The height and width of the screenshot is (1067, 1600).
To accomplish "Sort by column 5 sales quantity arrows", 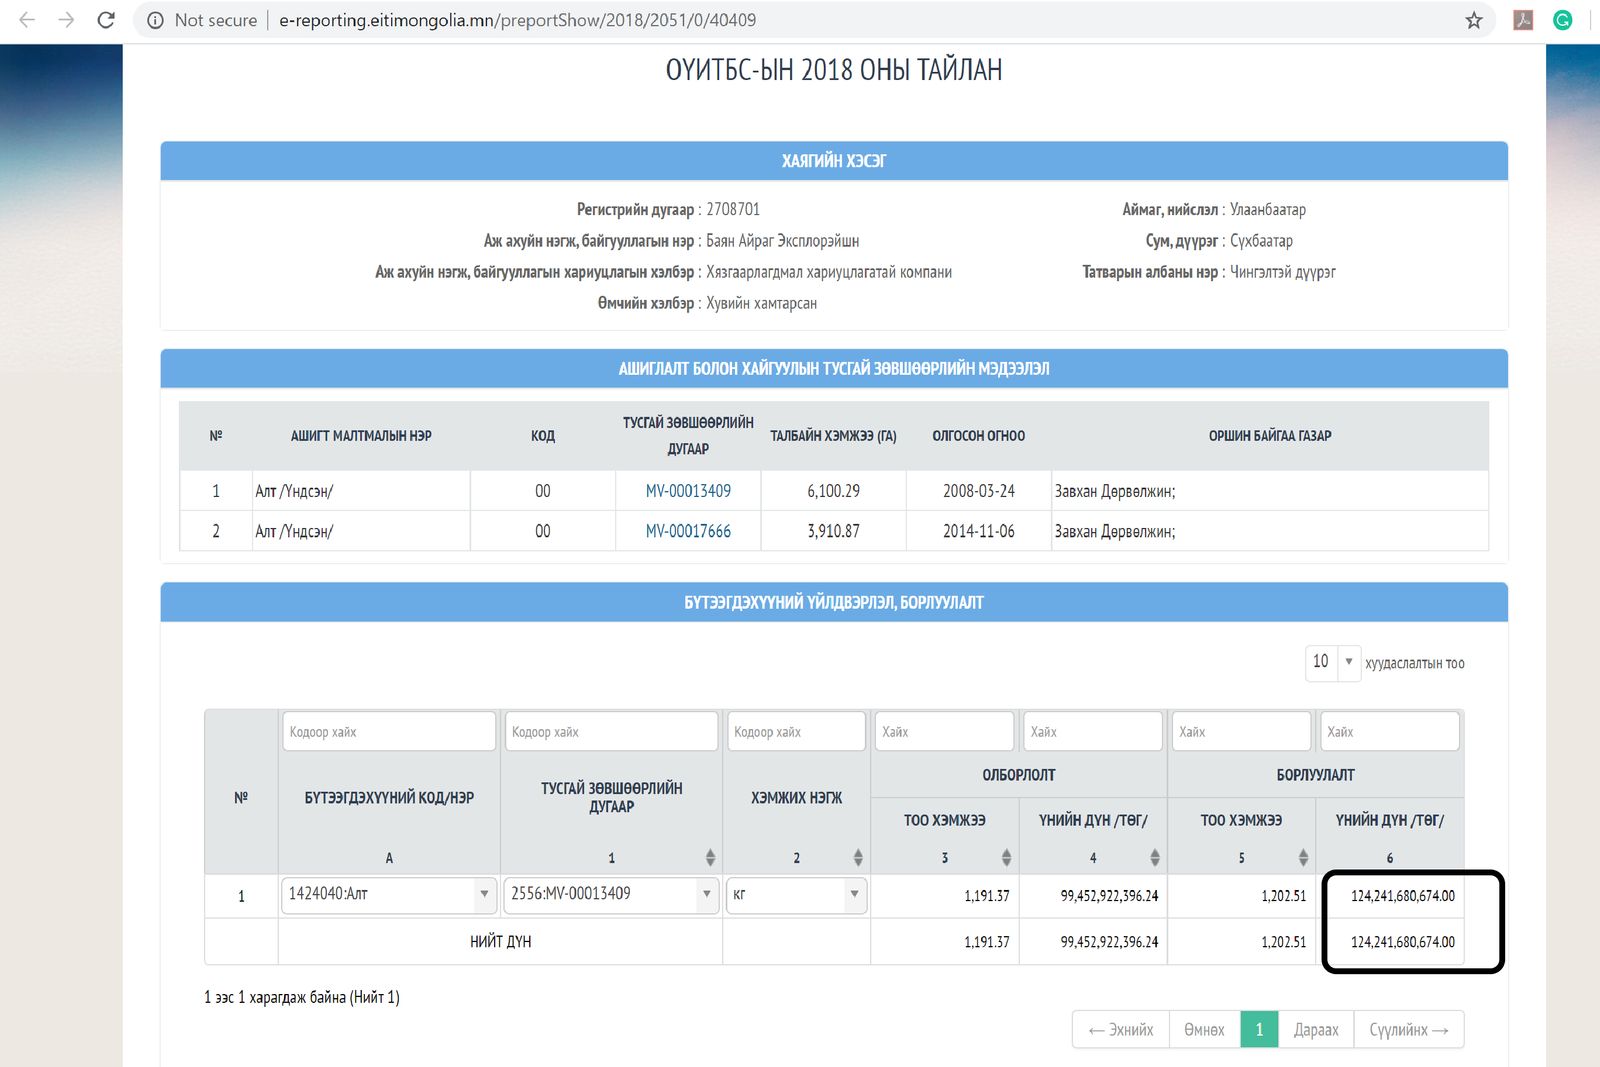I will click(1303, 857).
